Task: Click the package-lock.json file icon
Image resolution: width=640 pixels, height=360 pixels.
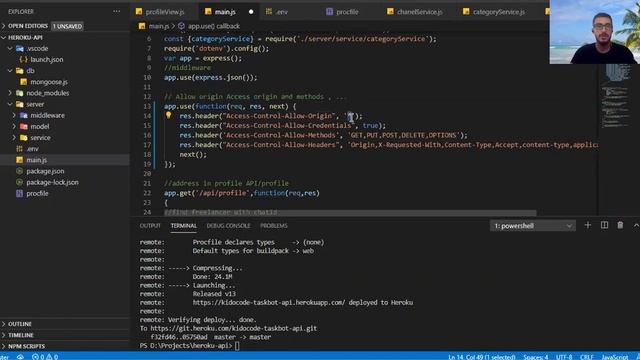Action: 19,182
